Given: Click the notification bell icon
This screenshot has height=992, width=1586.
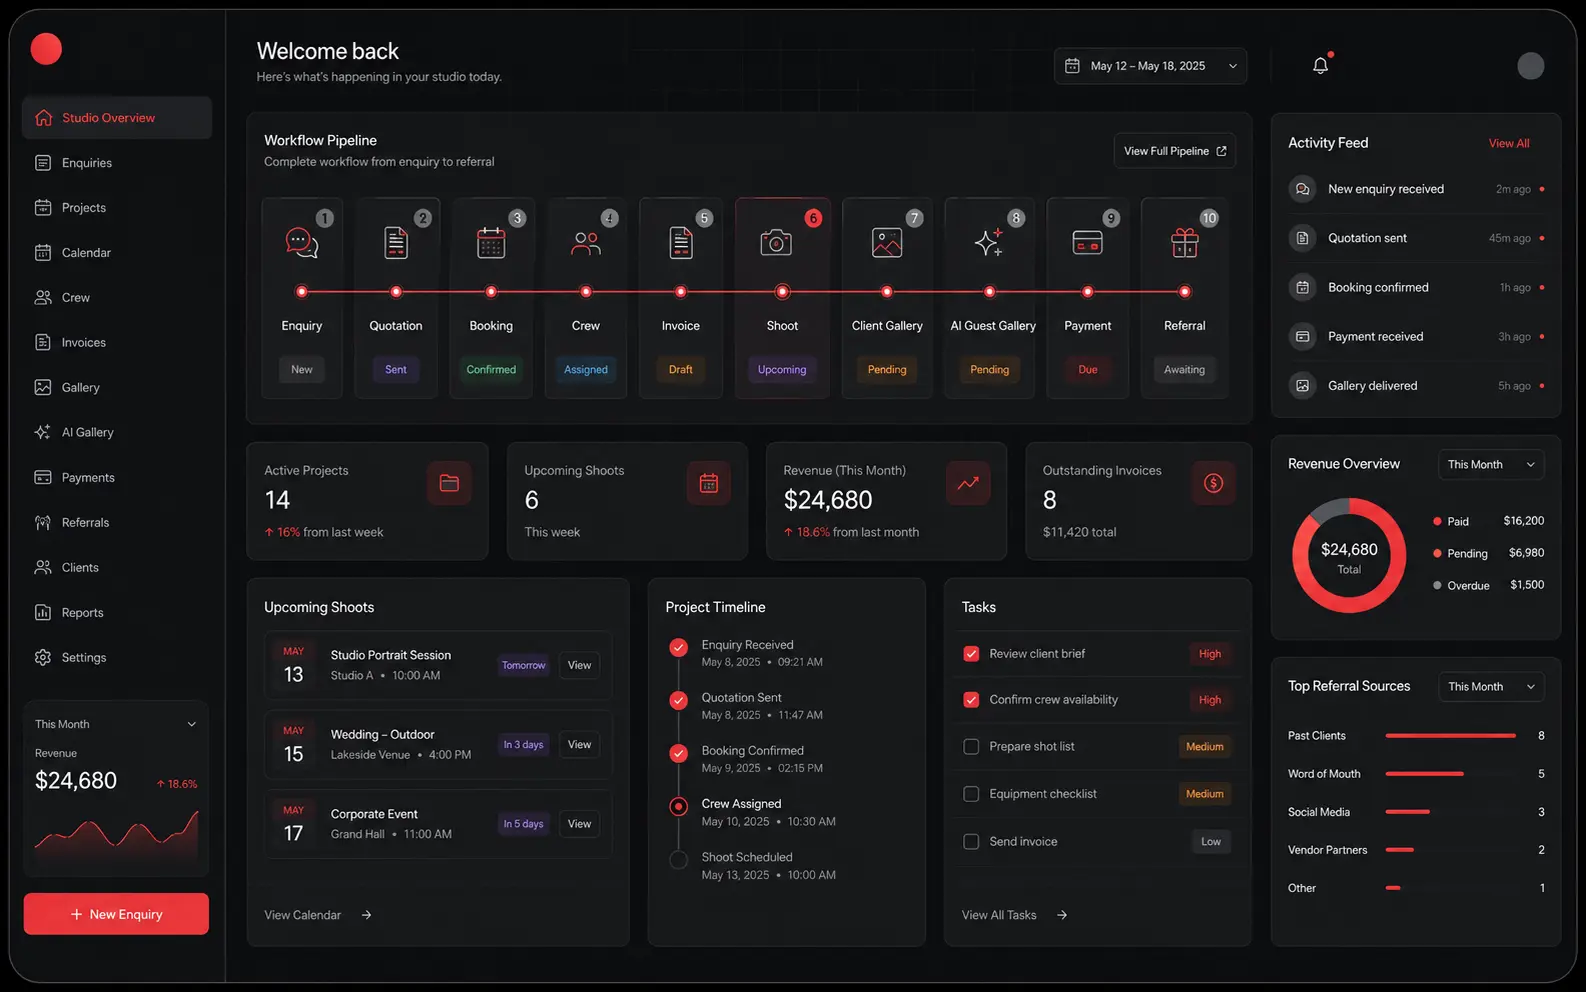Looking at the screenshot, I should click(1320, 66).
